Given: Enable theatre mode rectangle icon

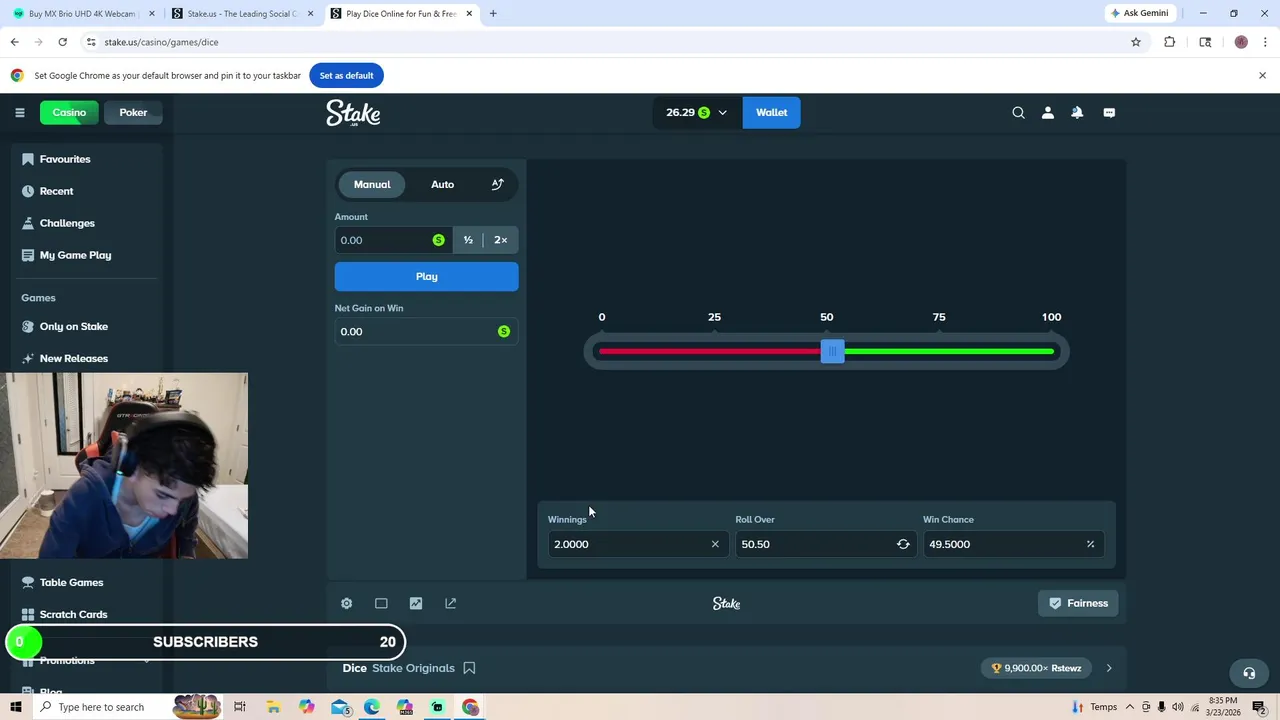Looking at the screenshot, I should pyautogui.click(x=381, y=603).
